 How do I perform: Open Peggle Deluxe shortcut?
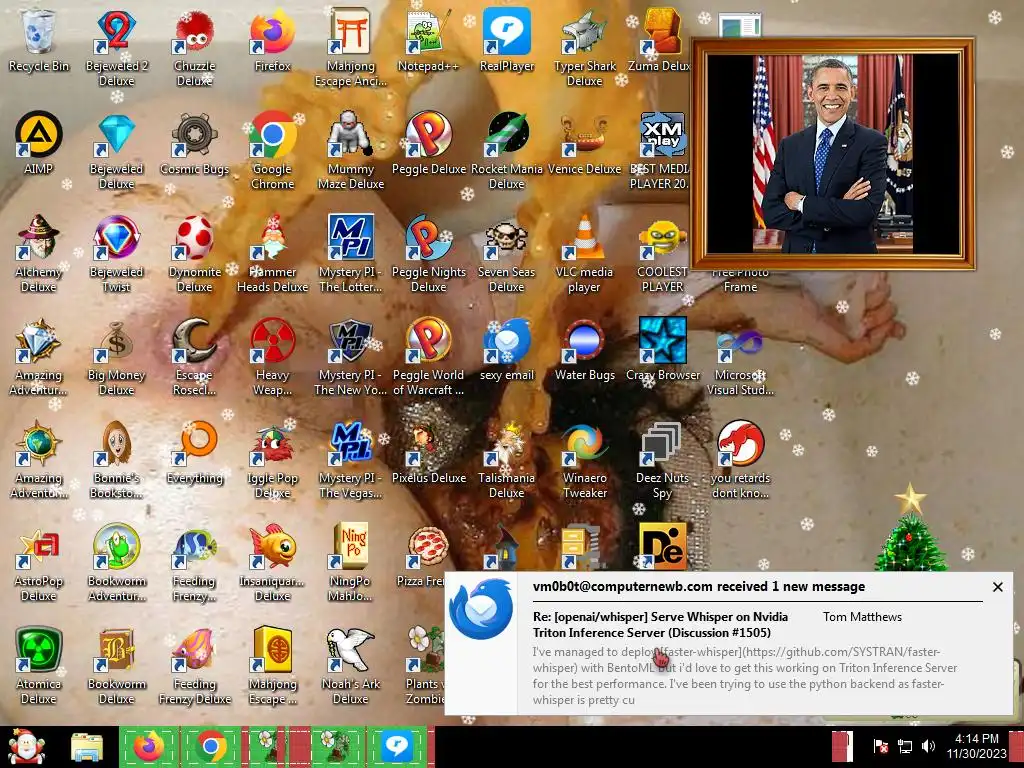(428, 144)
